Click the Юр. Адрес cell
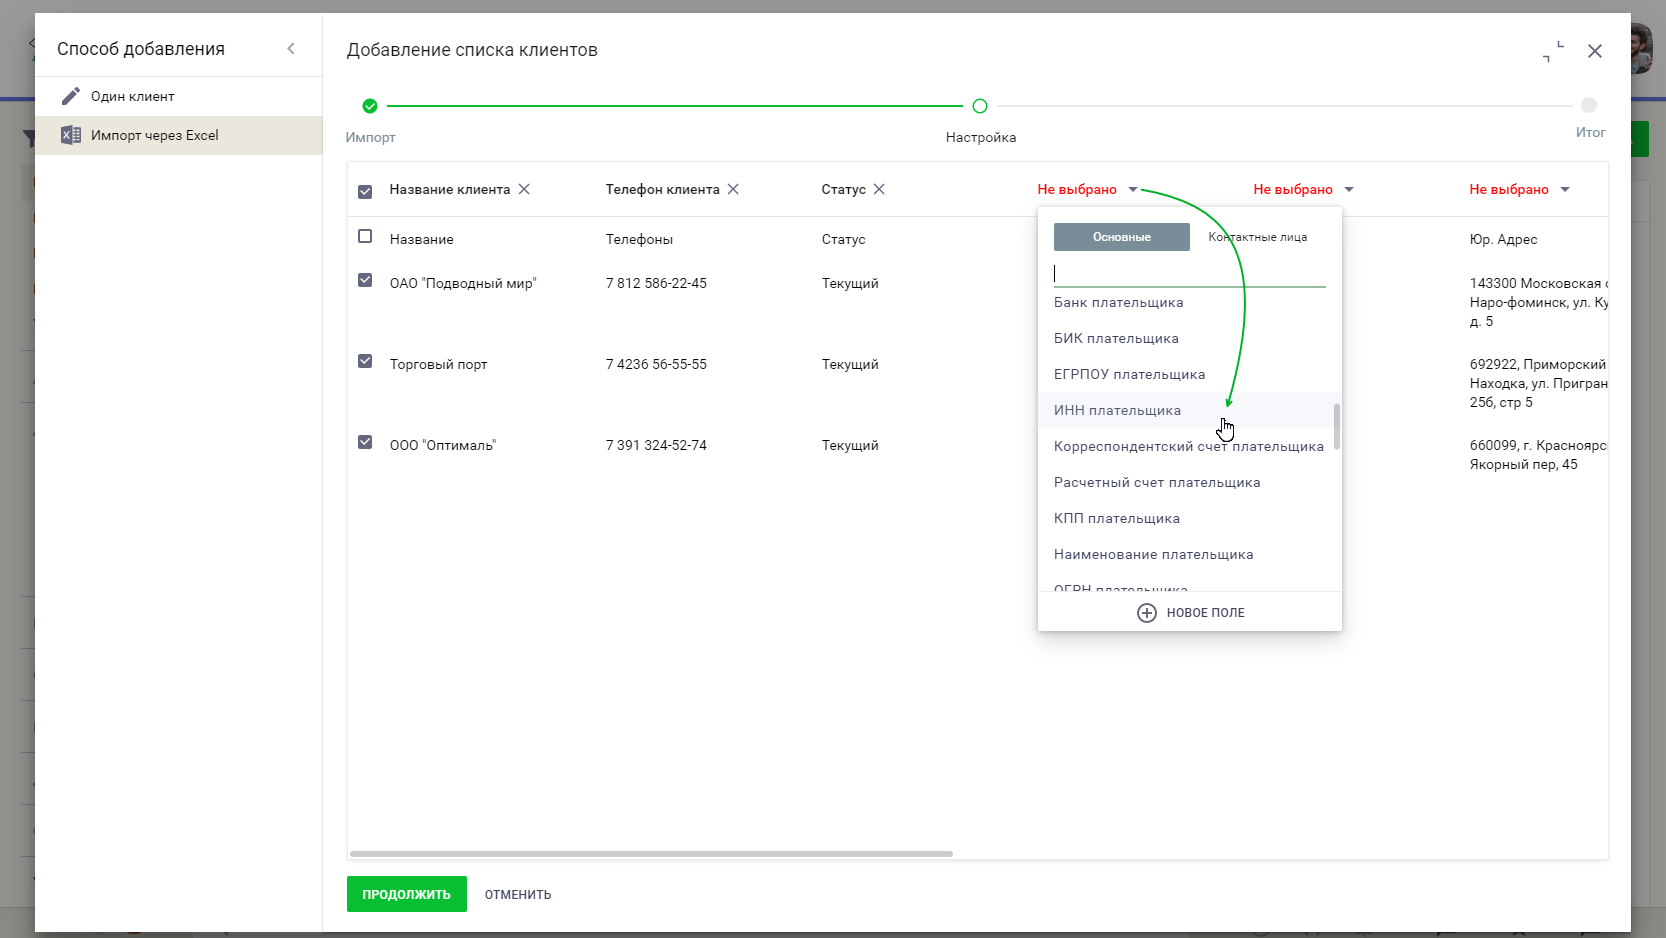Screen dimensions: 1666x938 pos(1503,239)
